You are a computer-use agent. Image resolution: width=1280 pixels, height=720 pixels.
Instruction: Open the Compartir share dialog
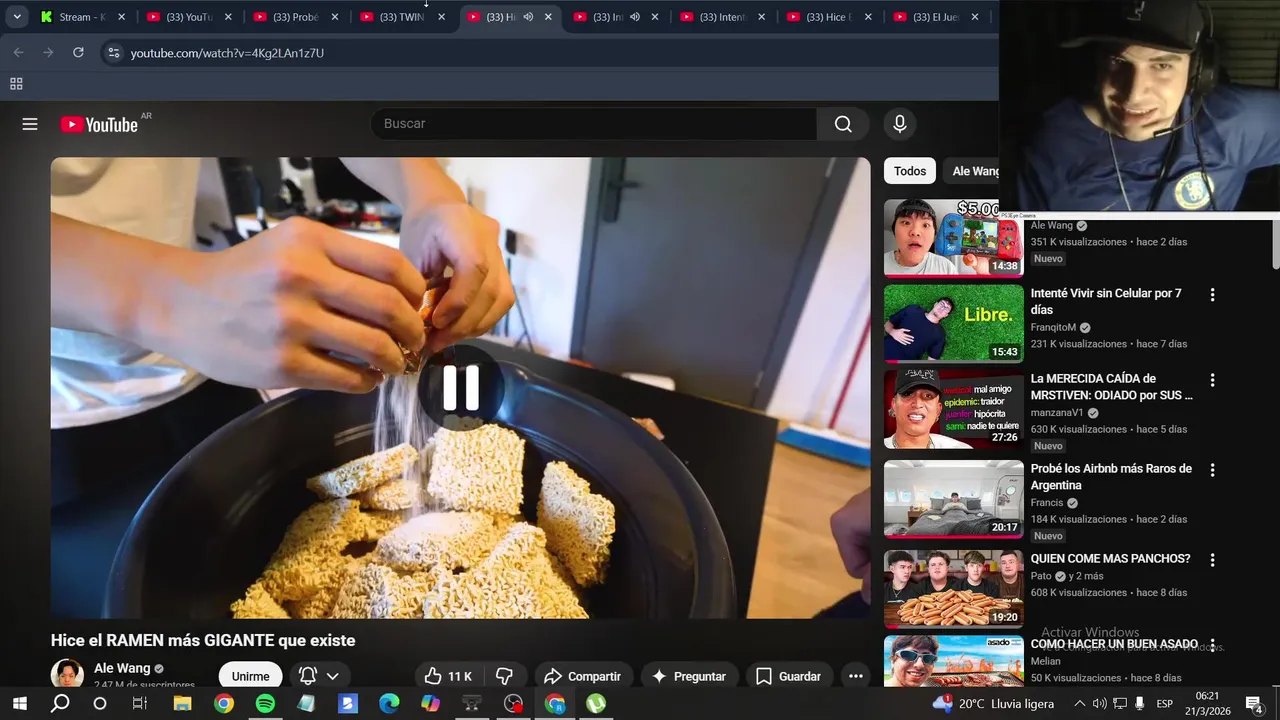click(582, 676)
